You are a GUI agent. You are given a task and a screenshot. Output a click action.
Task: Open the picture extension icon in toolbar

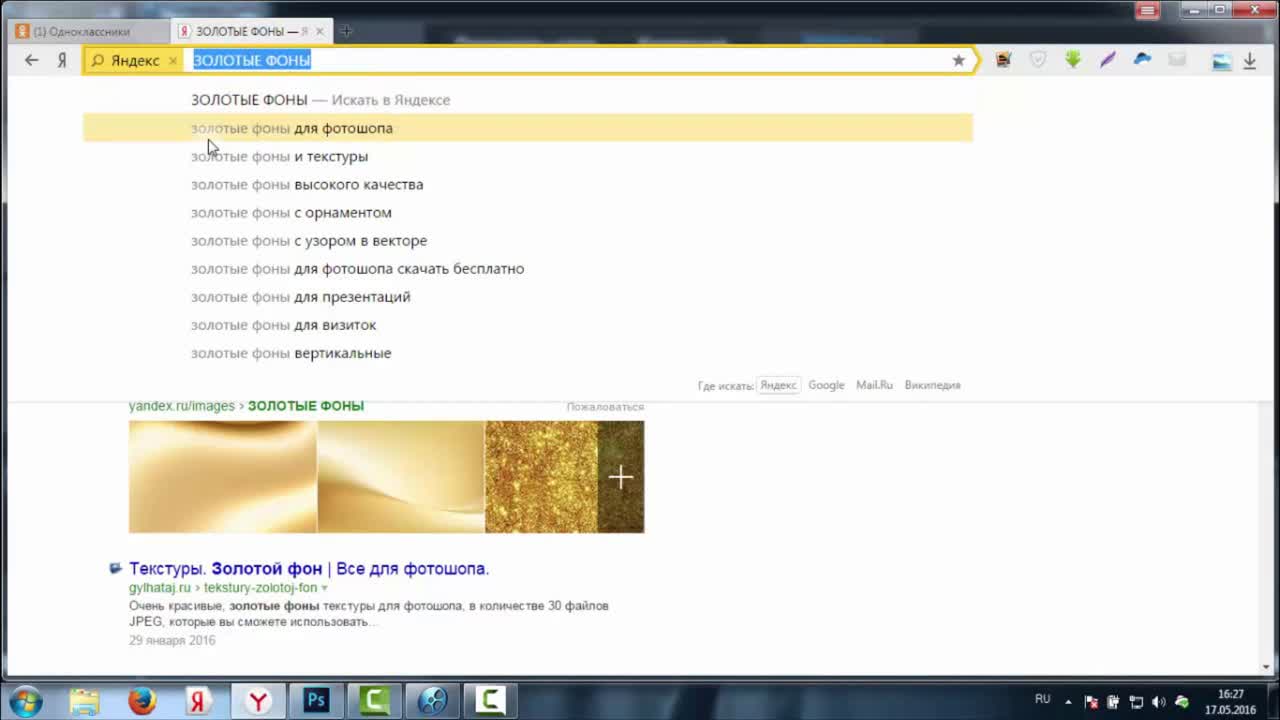point(1221,61)
